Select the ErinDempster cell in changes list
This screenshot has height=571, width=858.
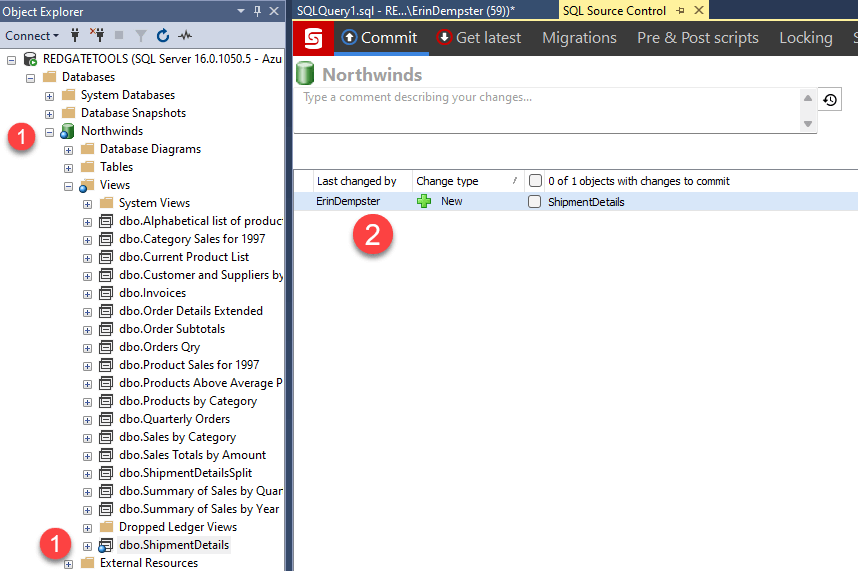(x=348, y=201)
